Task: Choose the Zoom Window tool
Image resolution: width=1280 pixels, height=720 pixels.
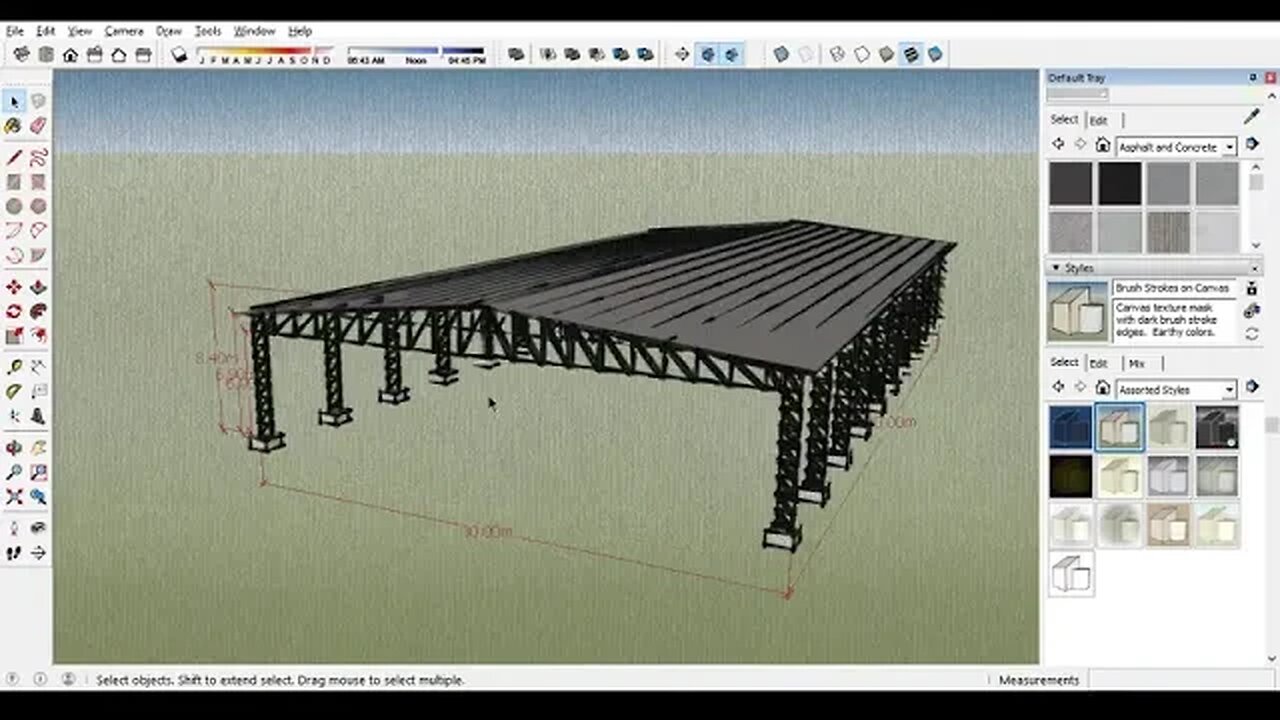Action: [38, 472]
